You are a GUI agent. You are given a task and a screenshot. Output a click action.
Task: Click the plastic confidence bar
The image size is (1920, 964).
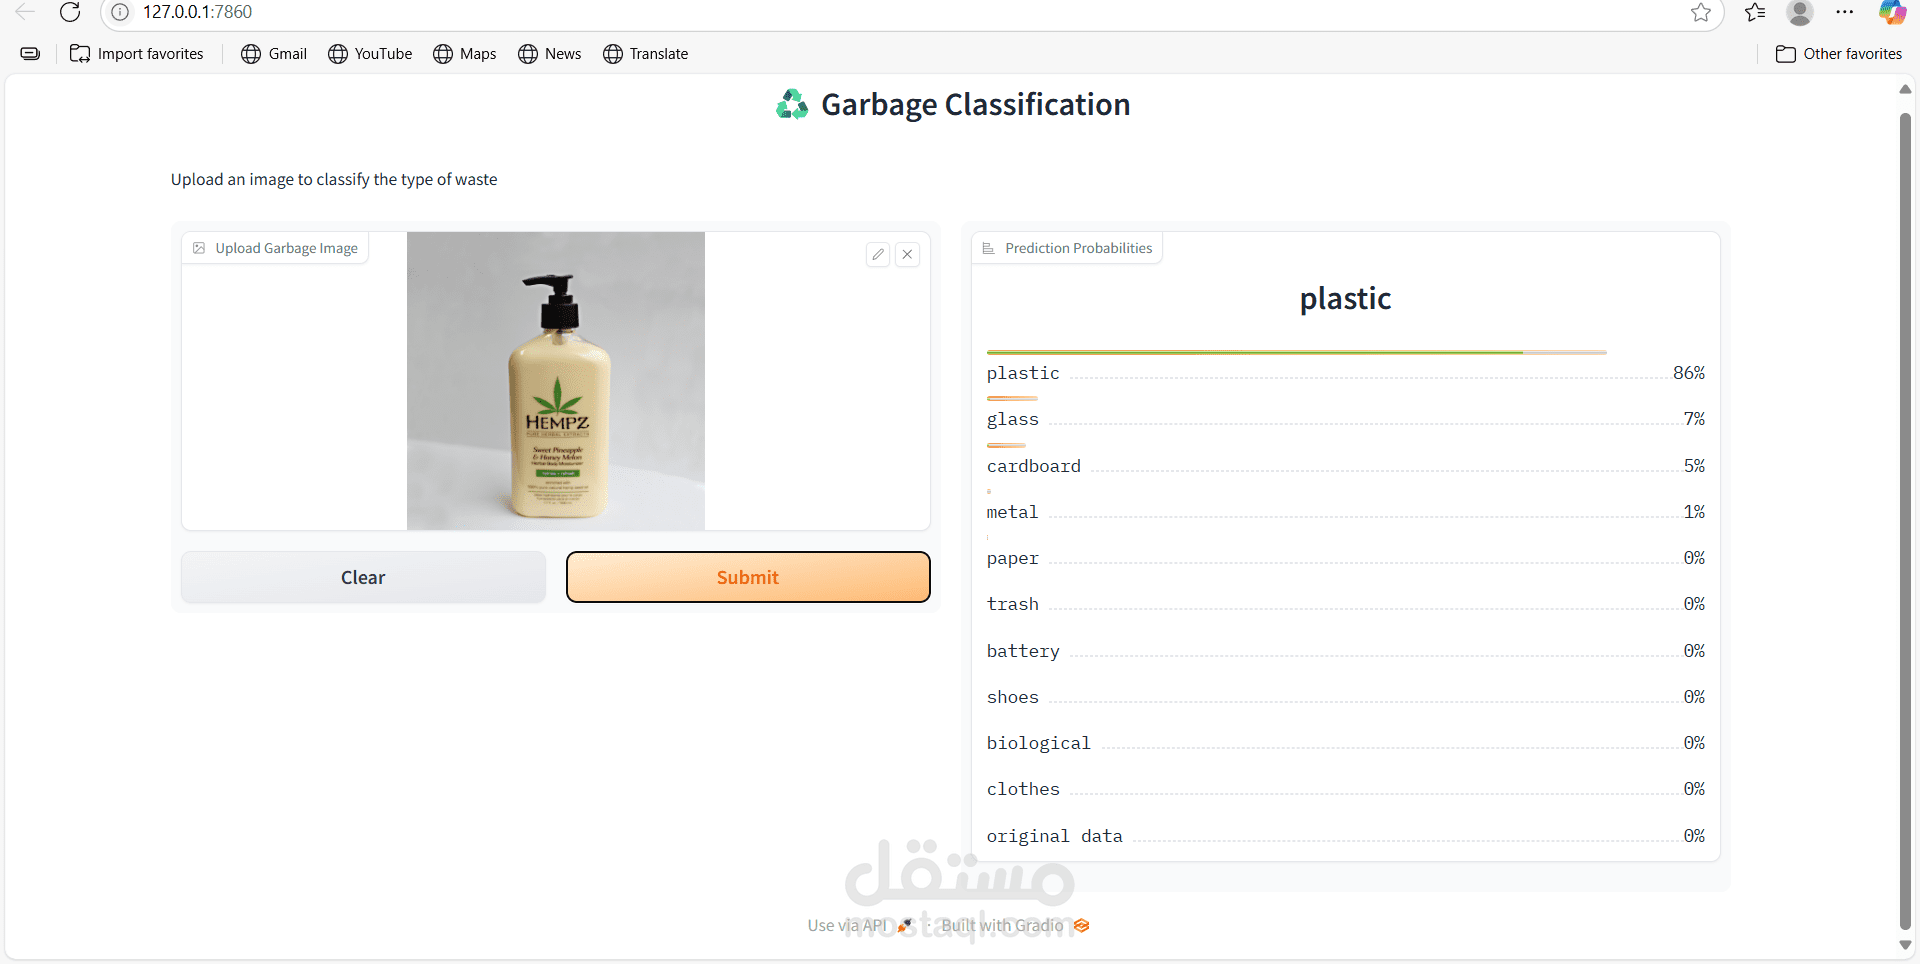[1296, 352]
